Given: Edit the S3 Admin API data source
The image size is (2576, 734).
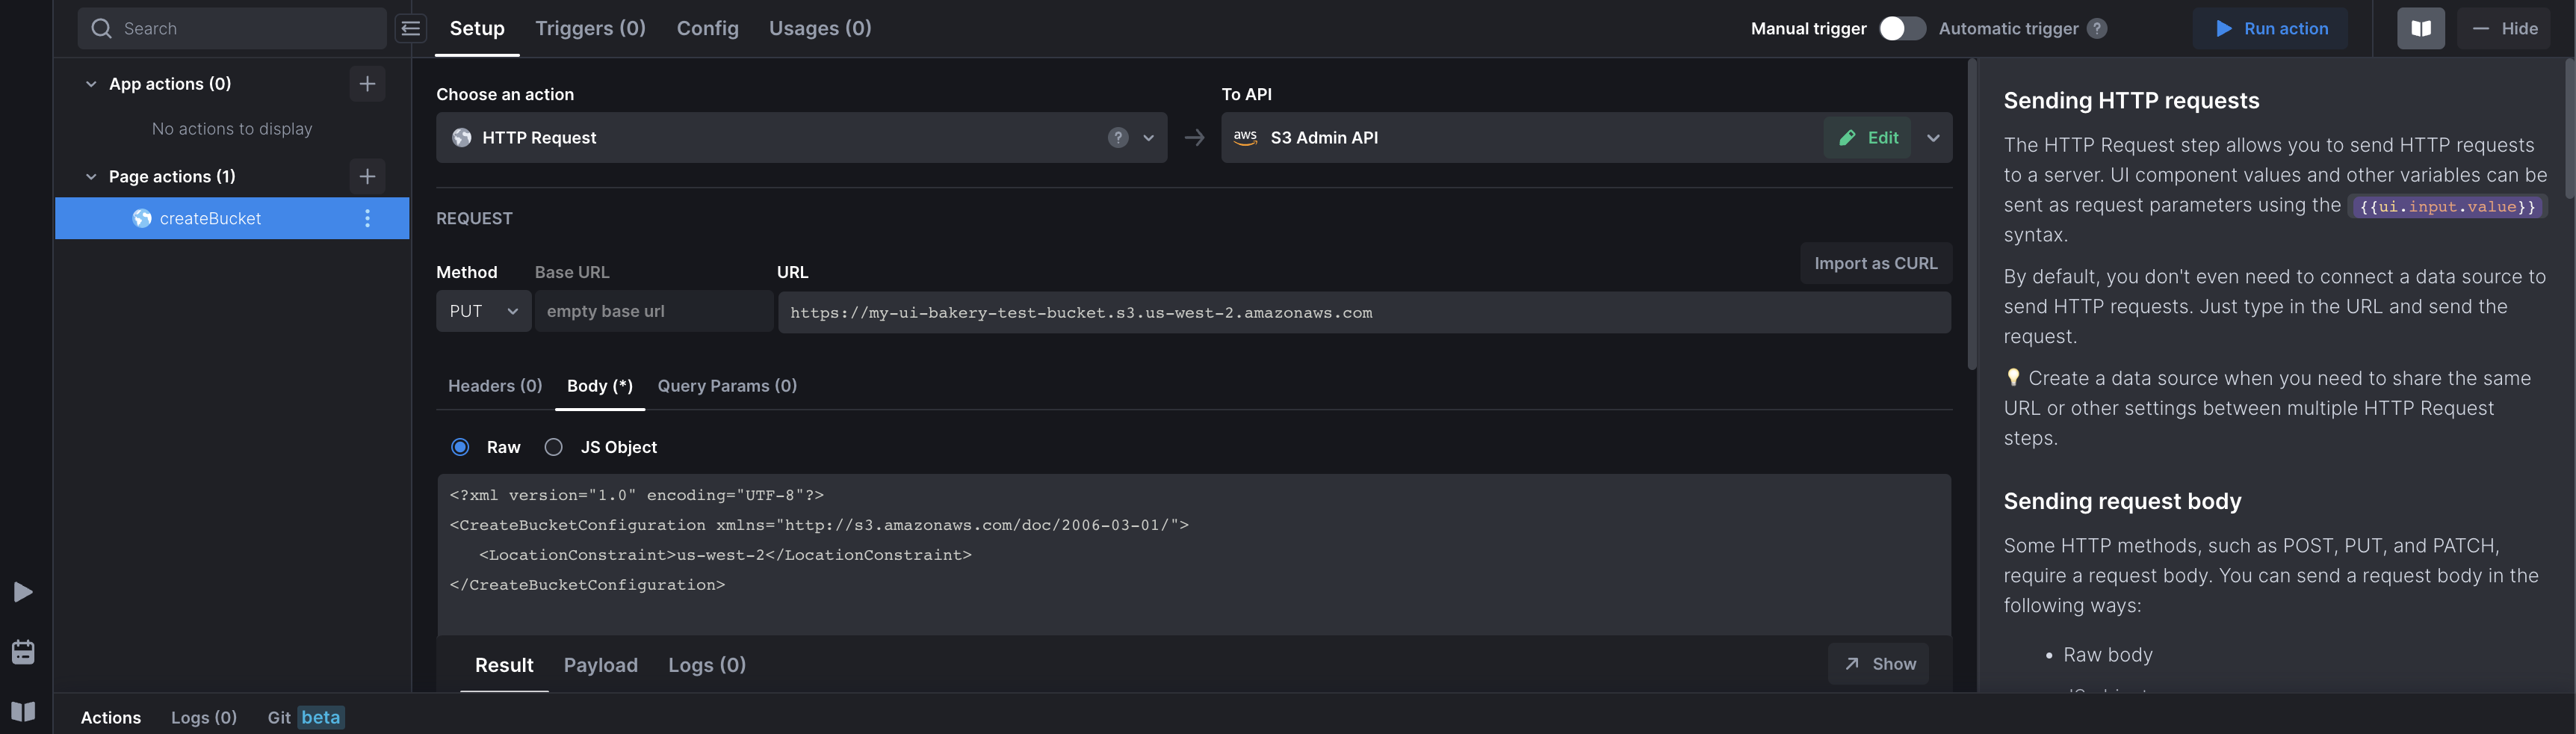Looking at the screenshot, I should tap(1867, 138).
